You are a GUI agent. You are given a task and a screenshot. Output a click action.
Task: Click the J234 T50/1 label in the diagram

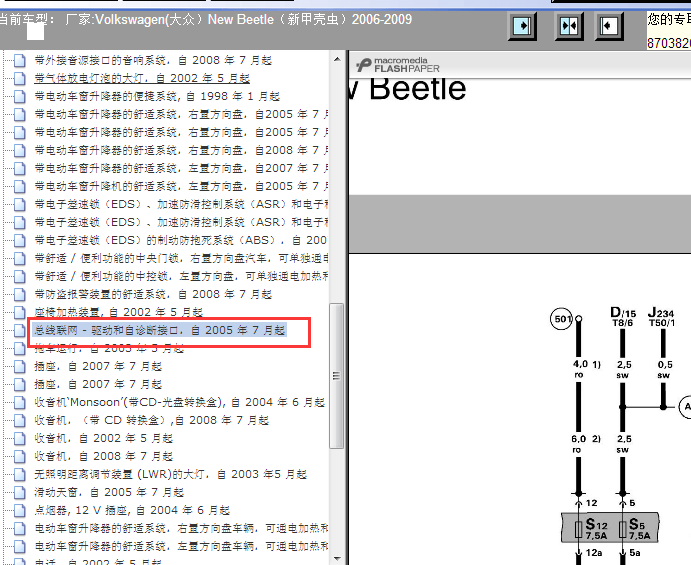[661, 317]
